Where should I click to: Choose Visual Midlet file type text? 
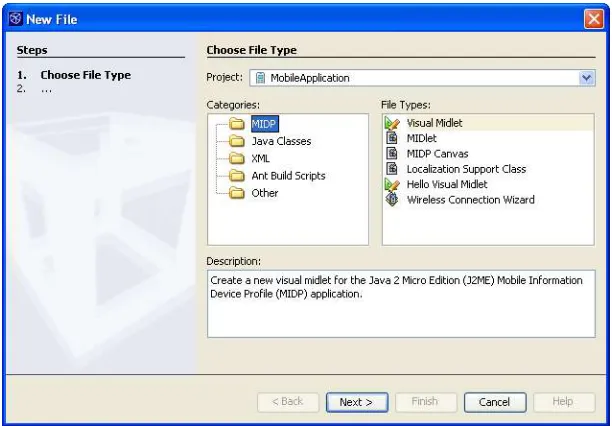tap(434, 123)
